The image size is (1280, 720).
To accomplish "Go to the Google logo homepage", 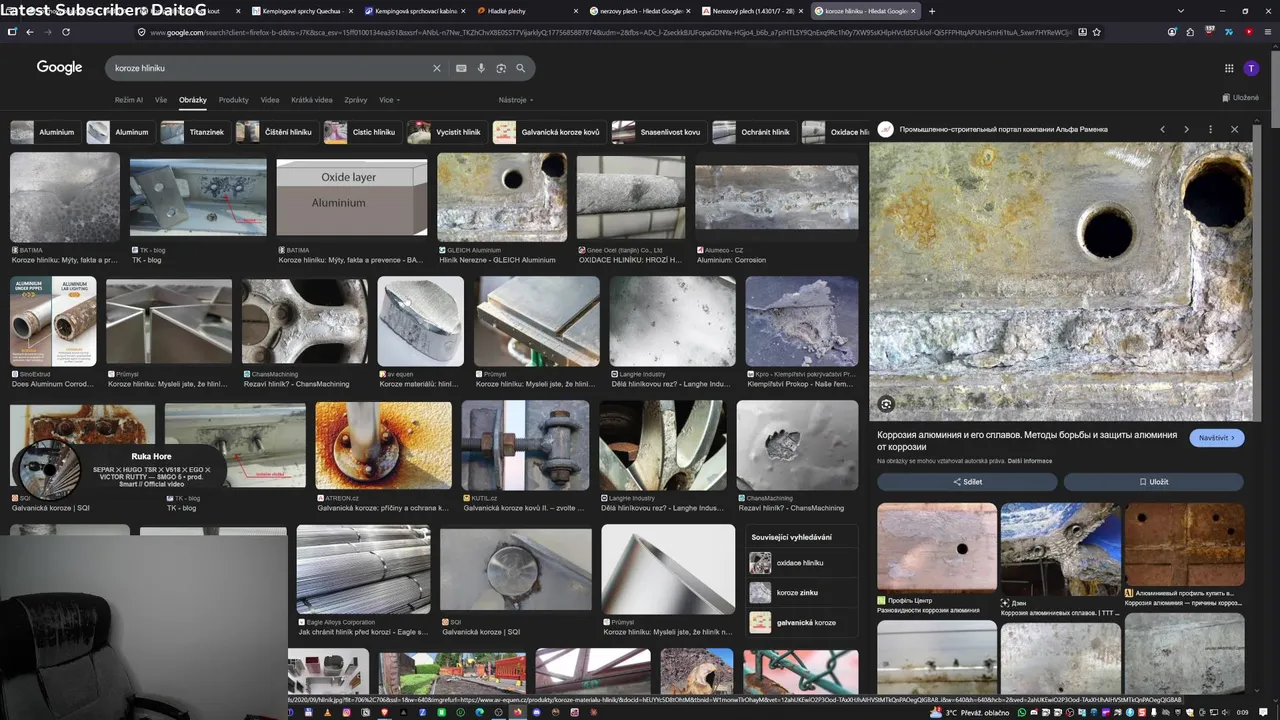I will click(59, 67).
